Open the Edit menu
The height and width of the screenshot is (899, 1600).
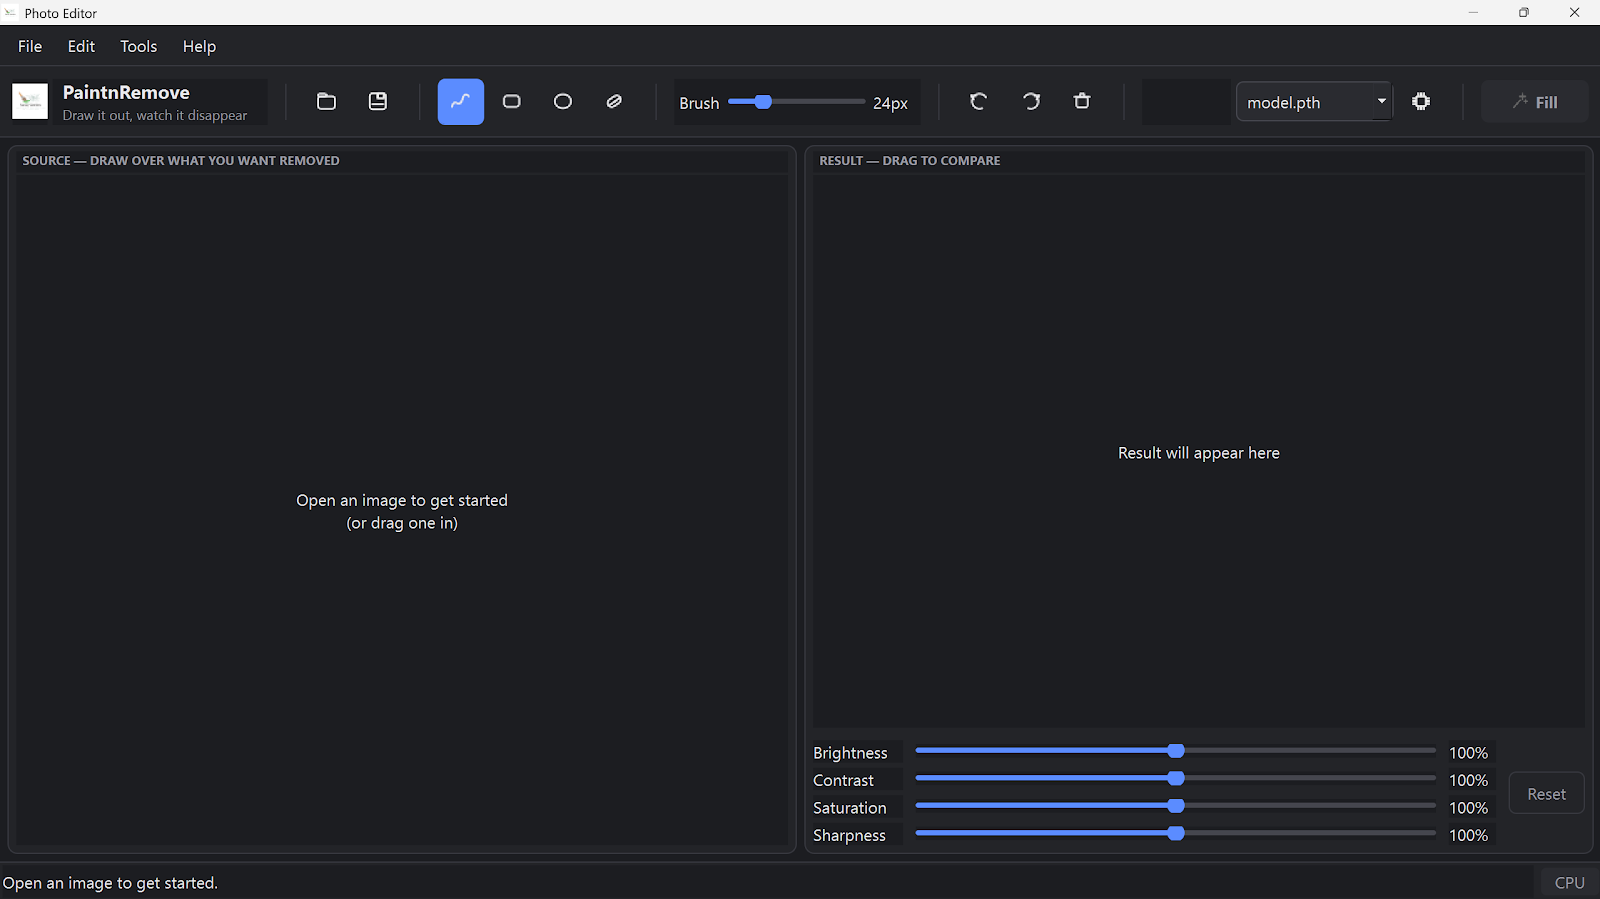(81, 46)
